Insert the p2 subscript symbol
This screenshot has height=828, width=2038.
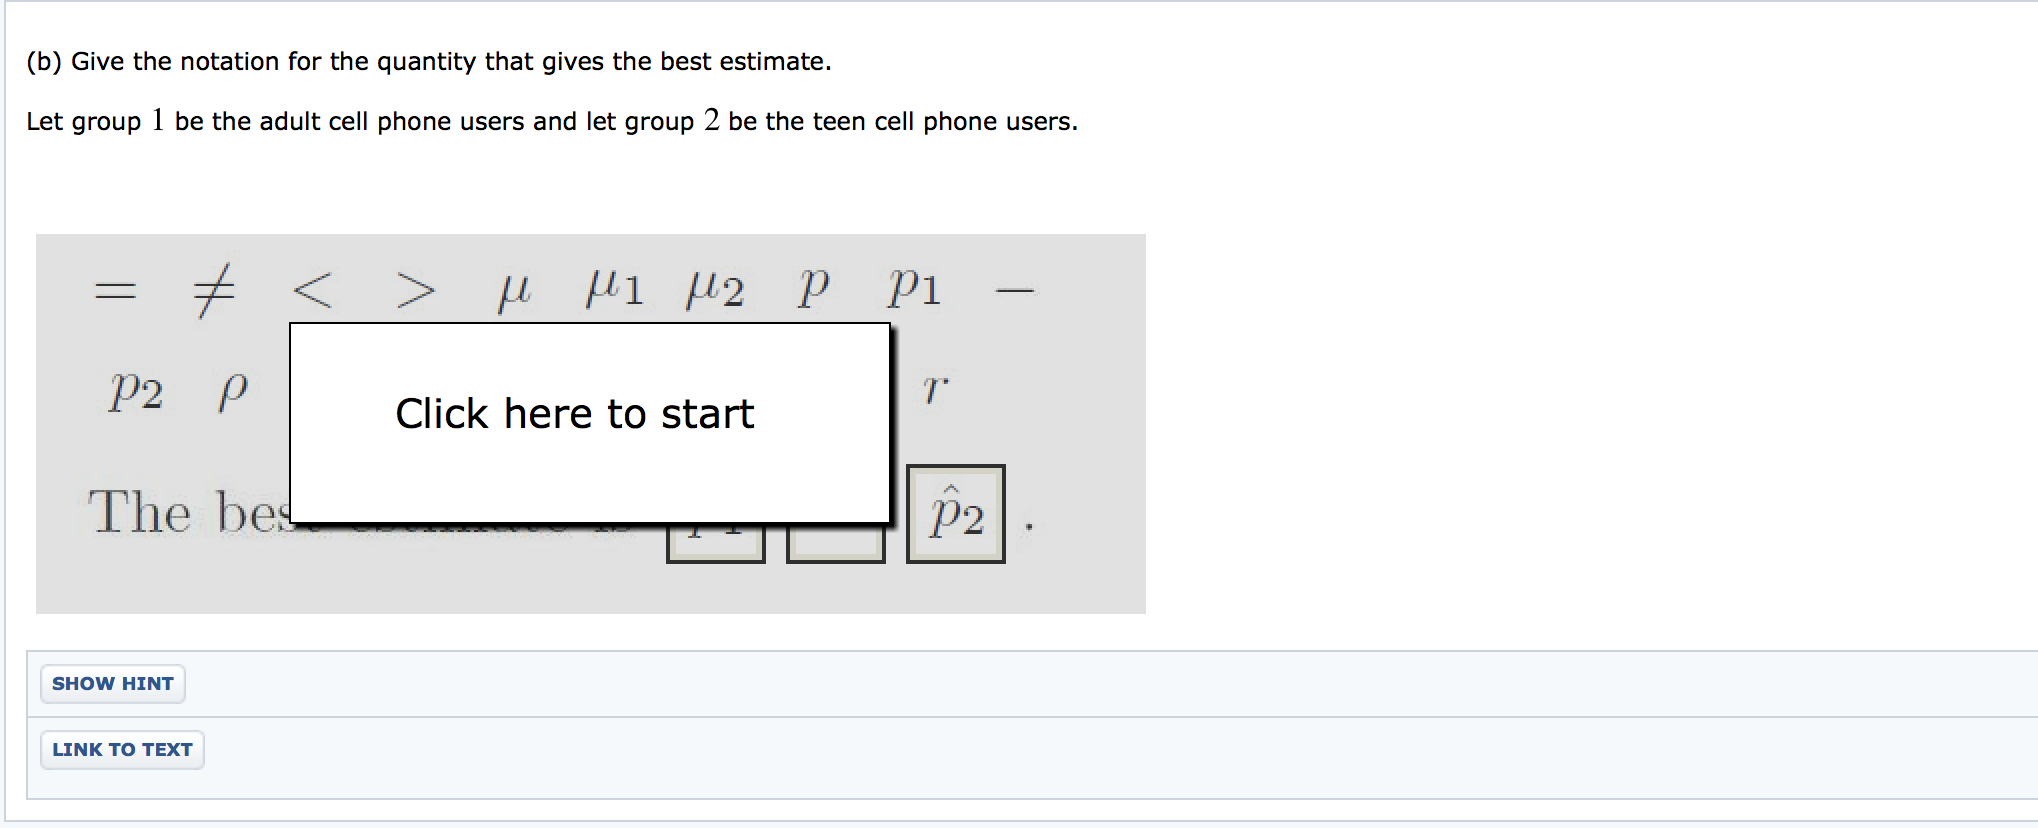(x=133, y=390)
